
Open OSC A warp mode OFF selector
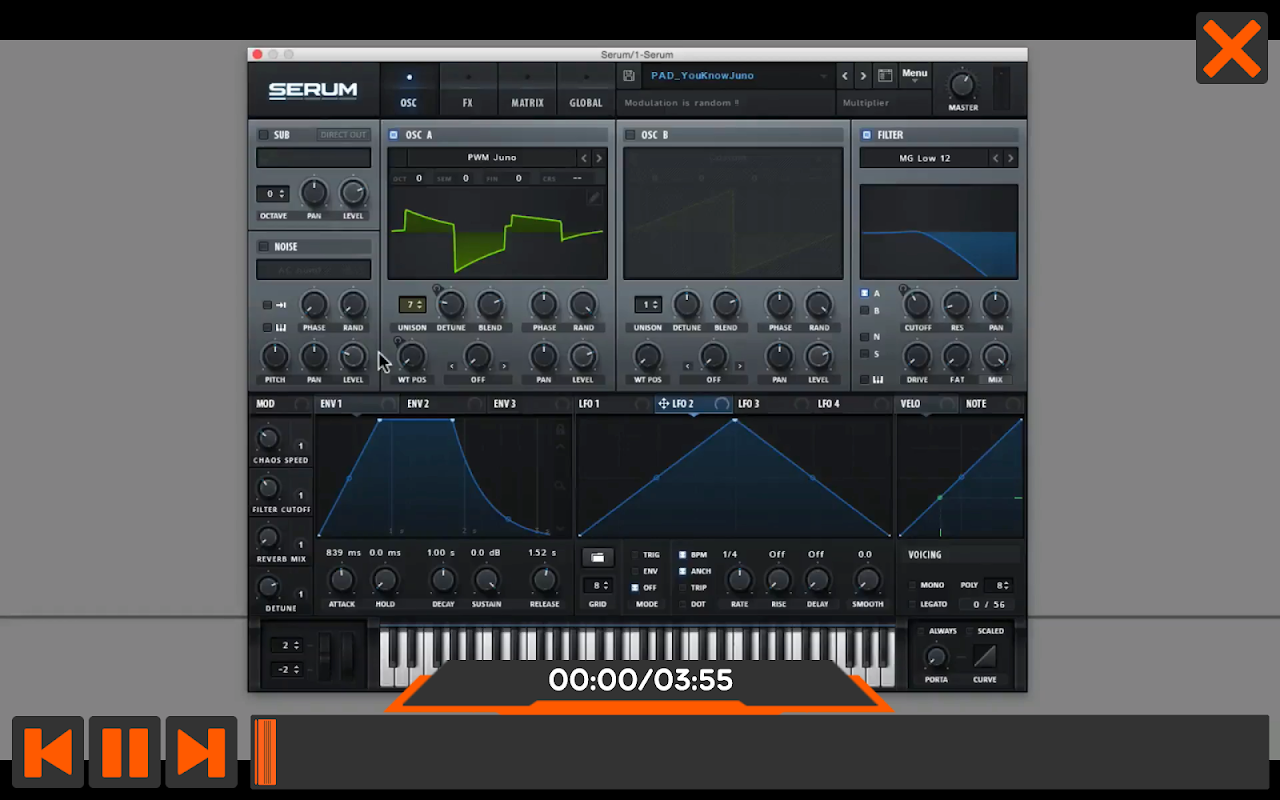coord(478,380)
